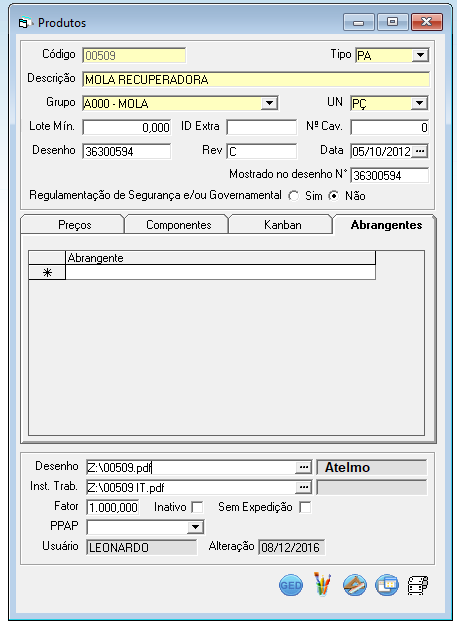The image size is (457, 627).
Task: Click the blue GED icon
Action: coord(291,585)
